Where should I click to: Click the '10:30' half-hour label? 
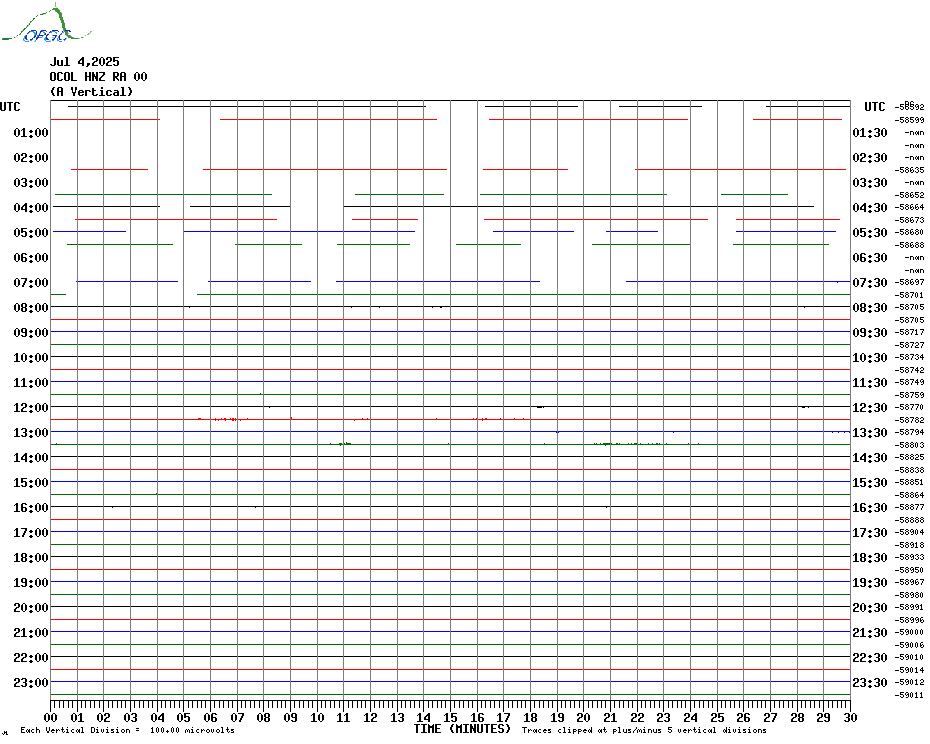click(870, 358)
